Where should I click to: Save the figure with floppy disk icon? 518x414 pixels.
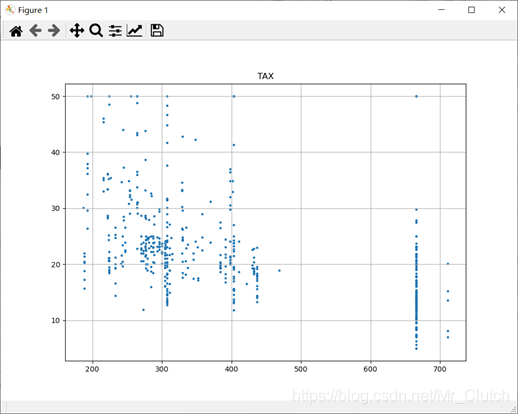coord(157,30)
